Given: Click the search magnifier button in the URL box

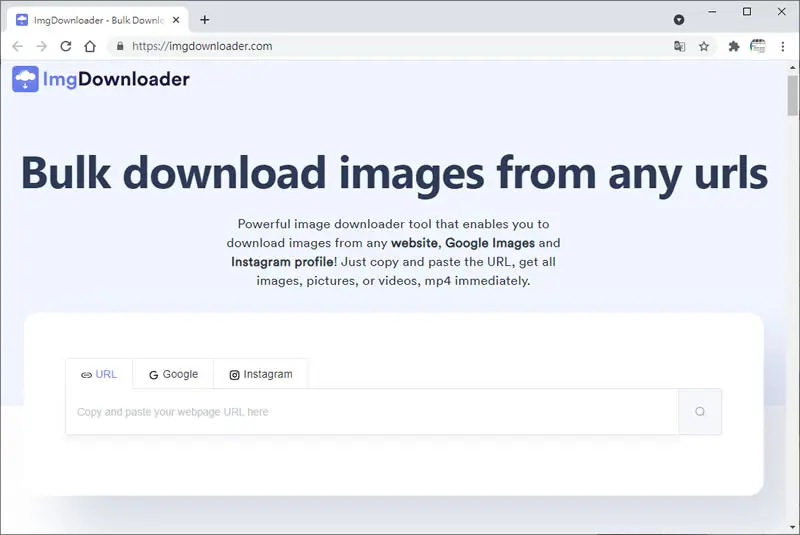Looking at the screenshot, I should tap(700, 412).
